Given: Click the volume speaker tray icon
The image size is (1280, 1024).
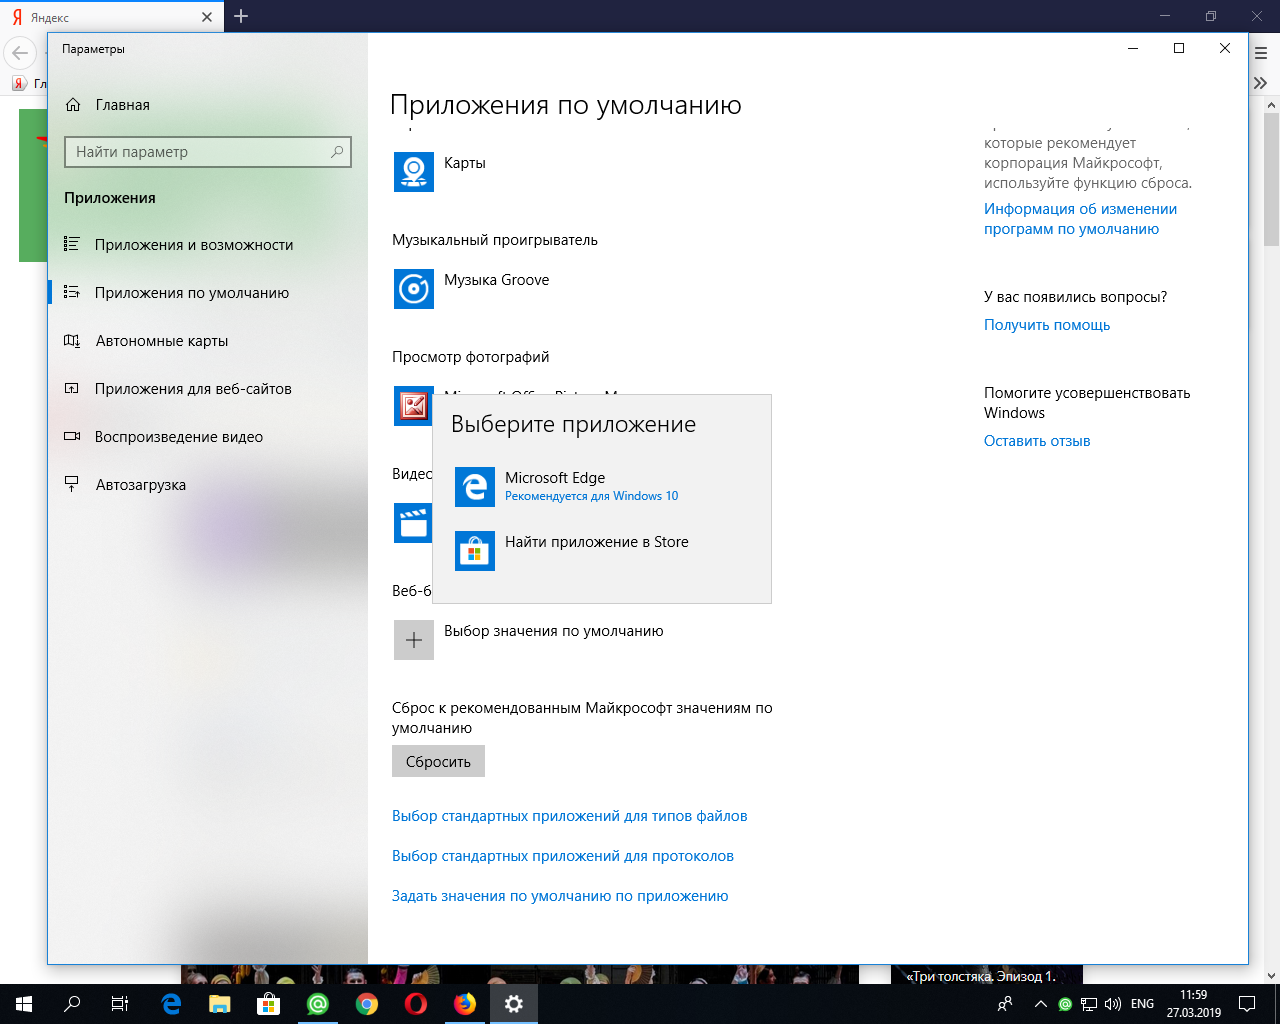Looking at the screenshot, I should click(1112, 1004).
